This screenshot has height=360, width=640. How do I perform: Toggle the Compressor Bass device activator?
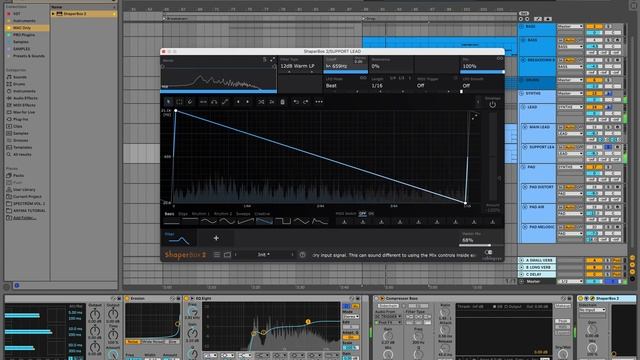coord(376,299)
